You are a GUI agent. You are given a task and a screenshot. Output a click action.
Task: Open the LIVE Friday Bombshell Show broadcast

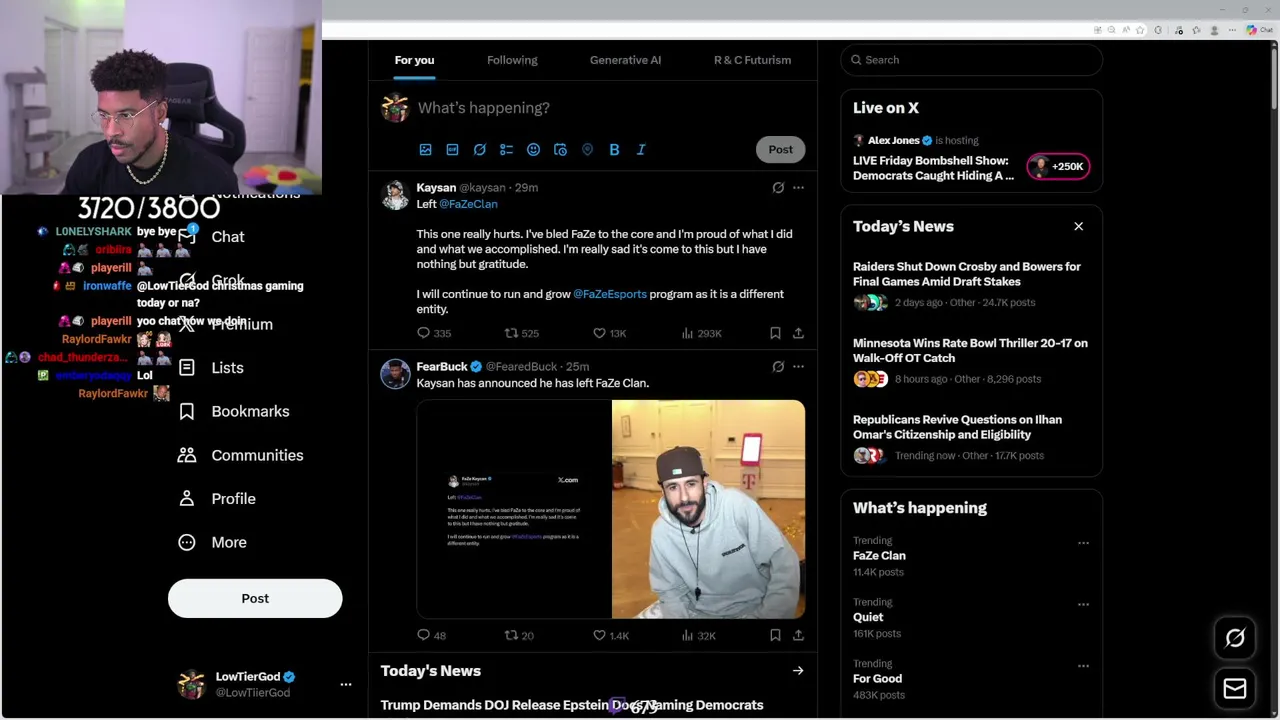tap(933, 168)
